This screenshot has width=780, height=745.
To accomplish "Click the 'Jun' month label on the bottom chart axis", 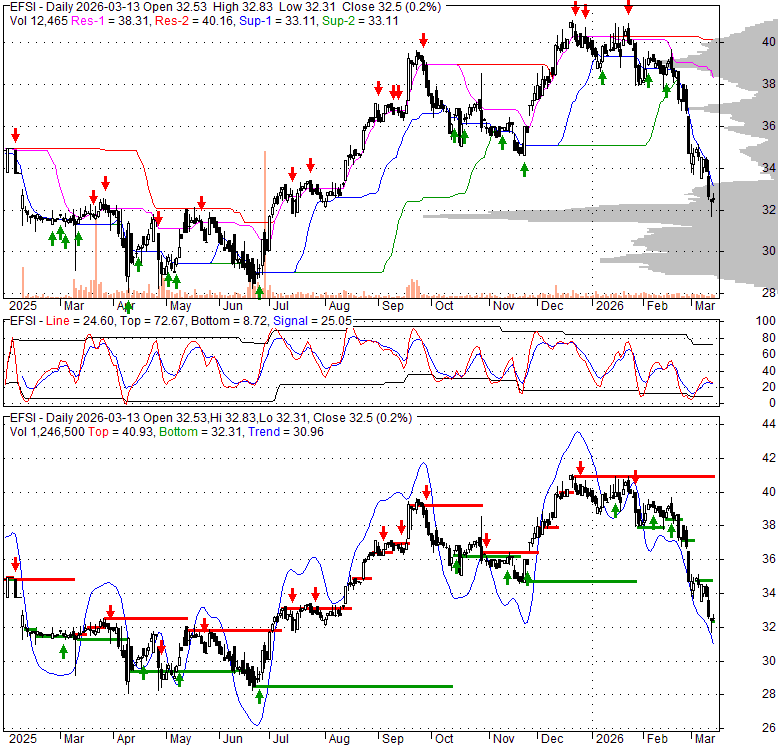I will (x=232, y=739).
